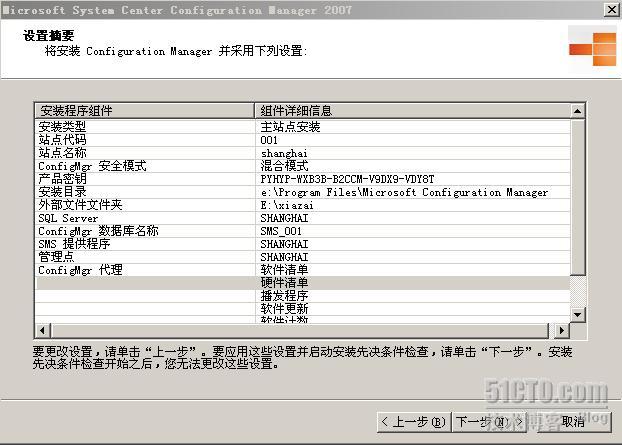622x445 pixels.
Task: Click the list's scroll up arrow
Action: point(578,111)
